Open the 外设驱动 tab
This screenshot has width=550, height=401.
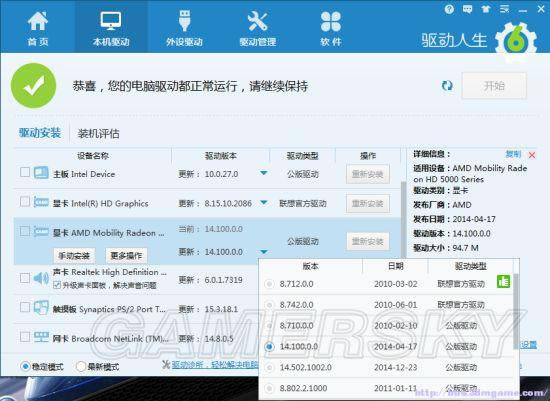click(185, 28)
